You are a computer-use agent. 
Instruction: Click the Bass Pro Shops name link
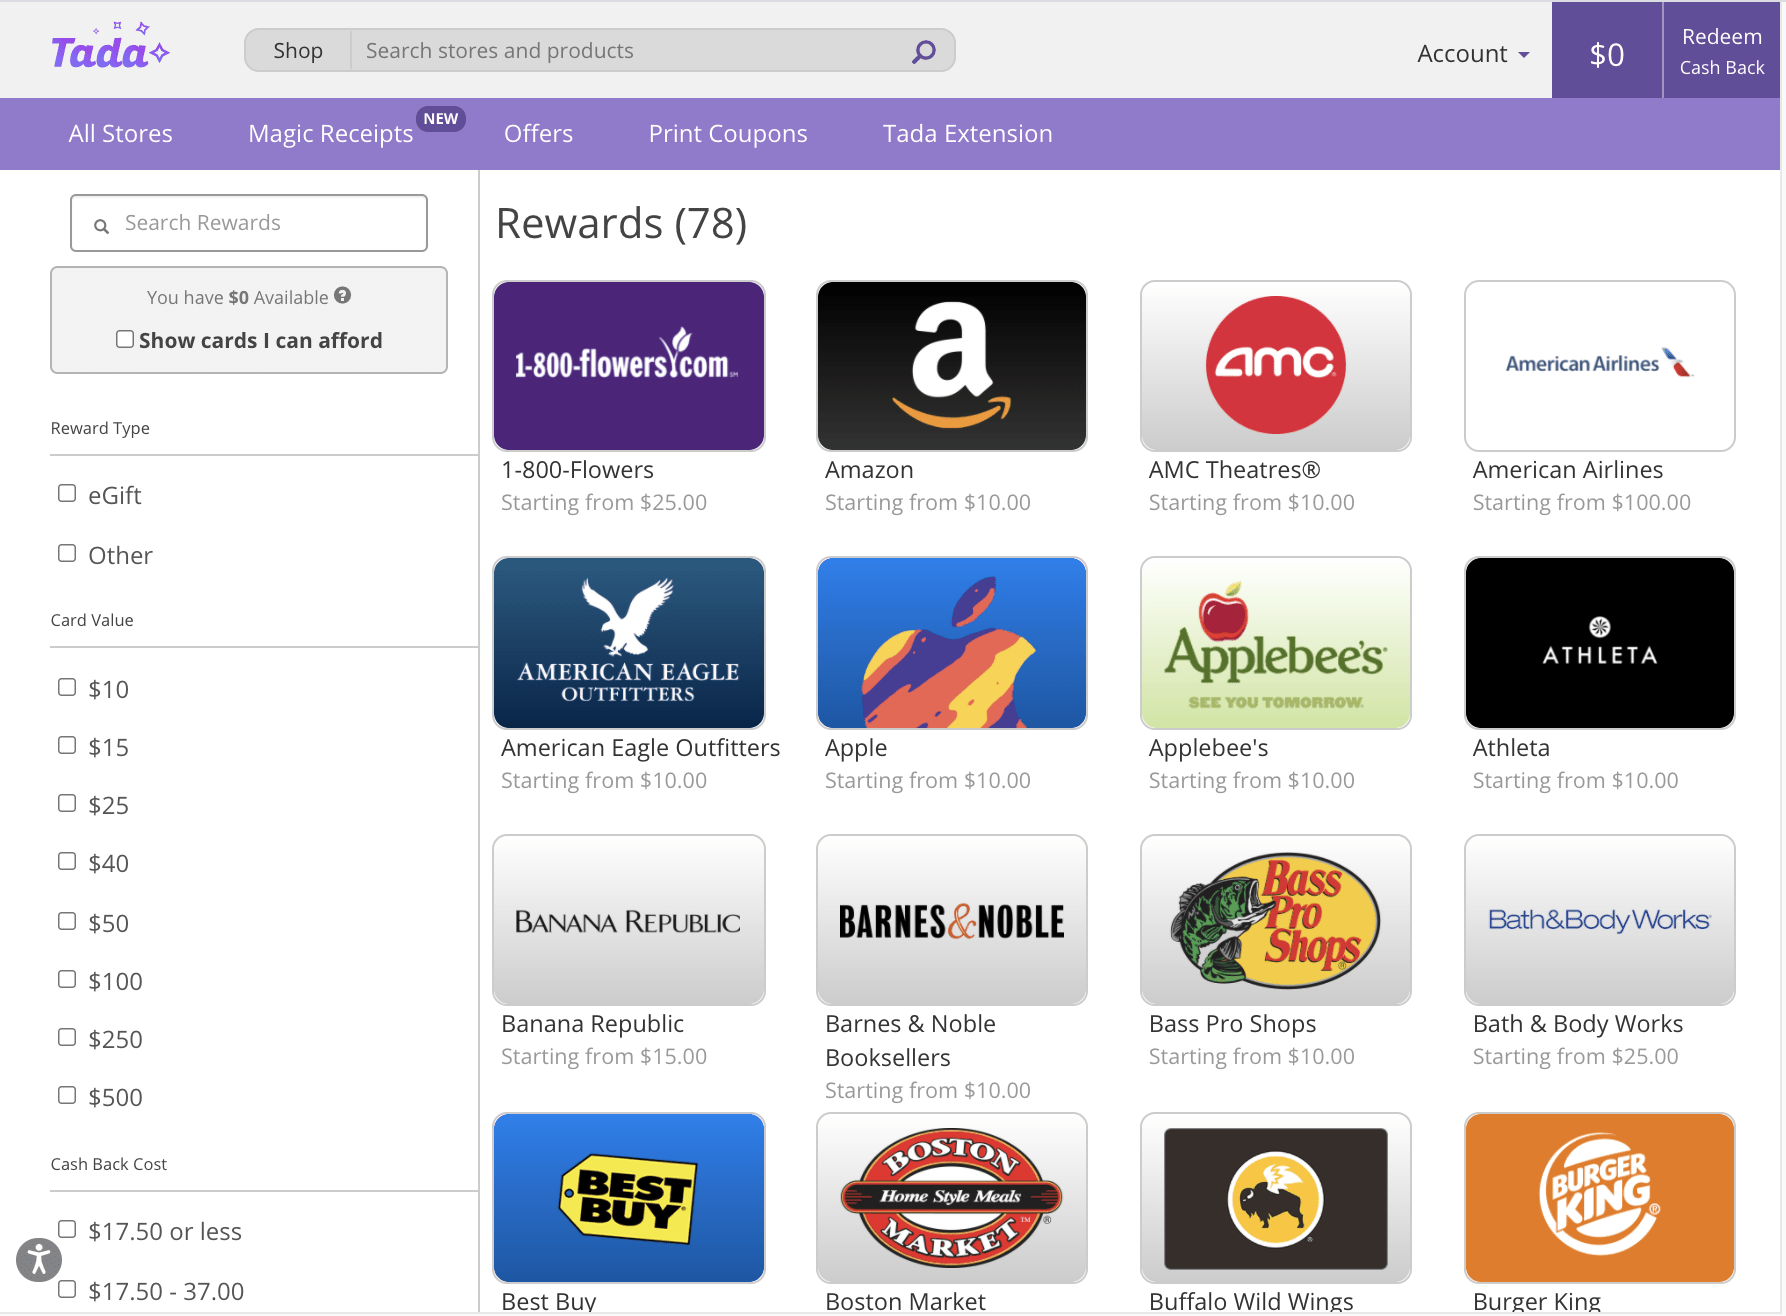[1232, 1024]
